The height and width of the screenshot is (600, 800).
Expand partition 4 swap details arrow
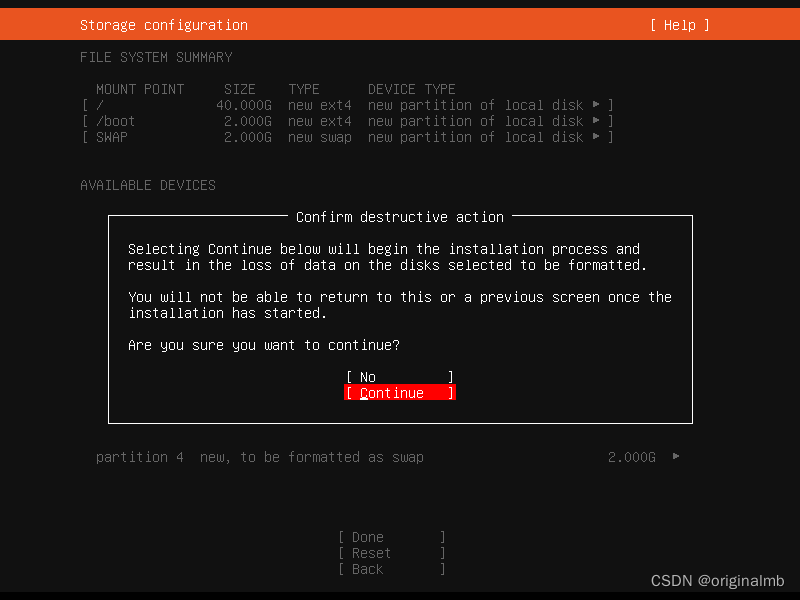pyautogui.click(x=674, y=457)
